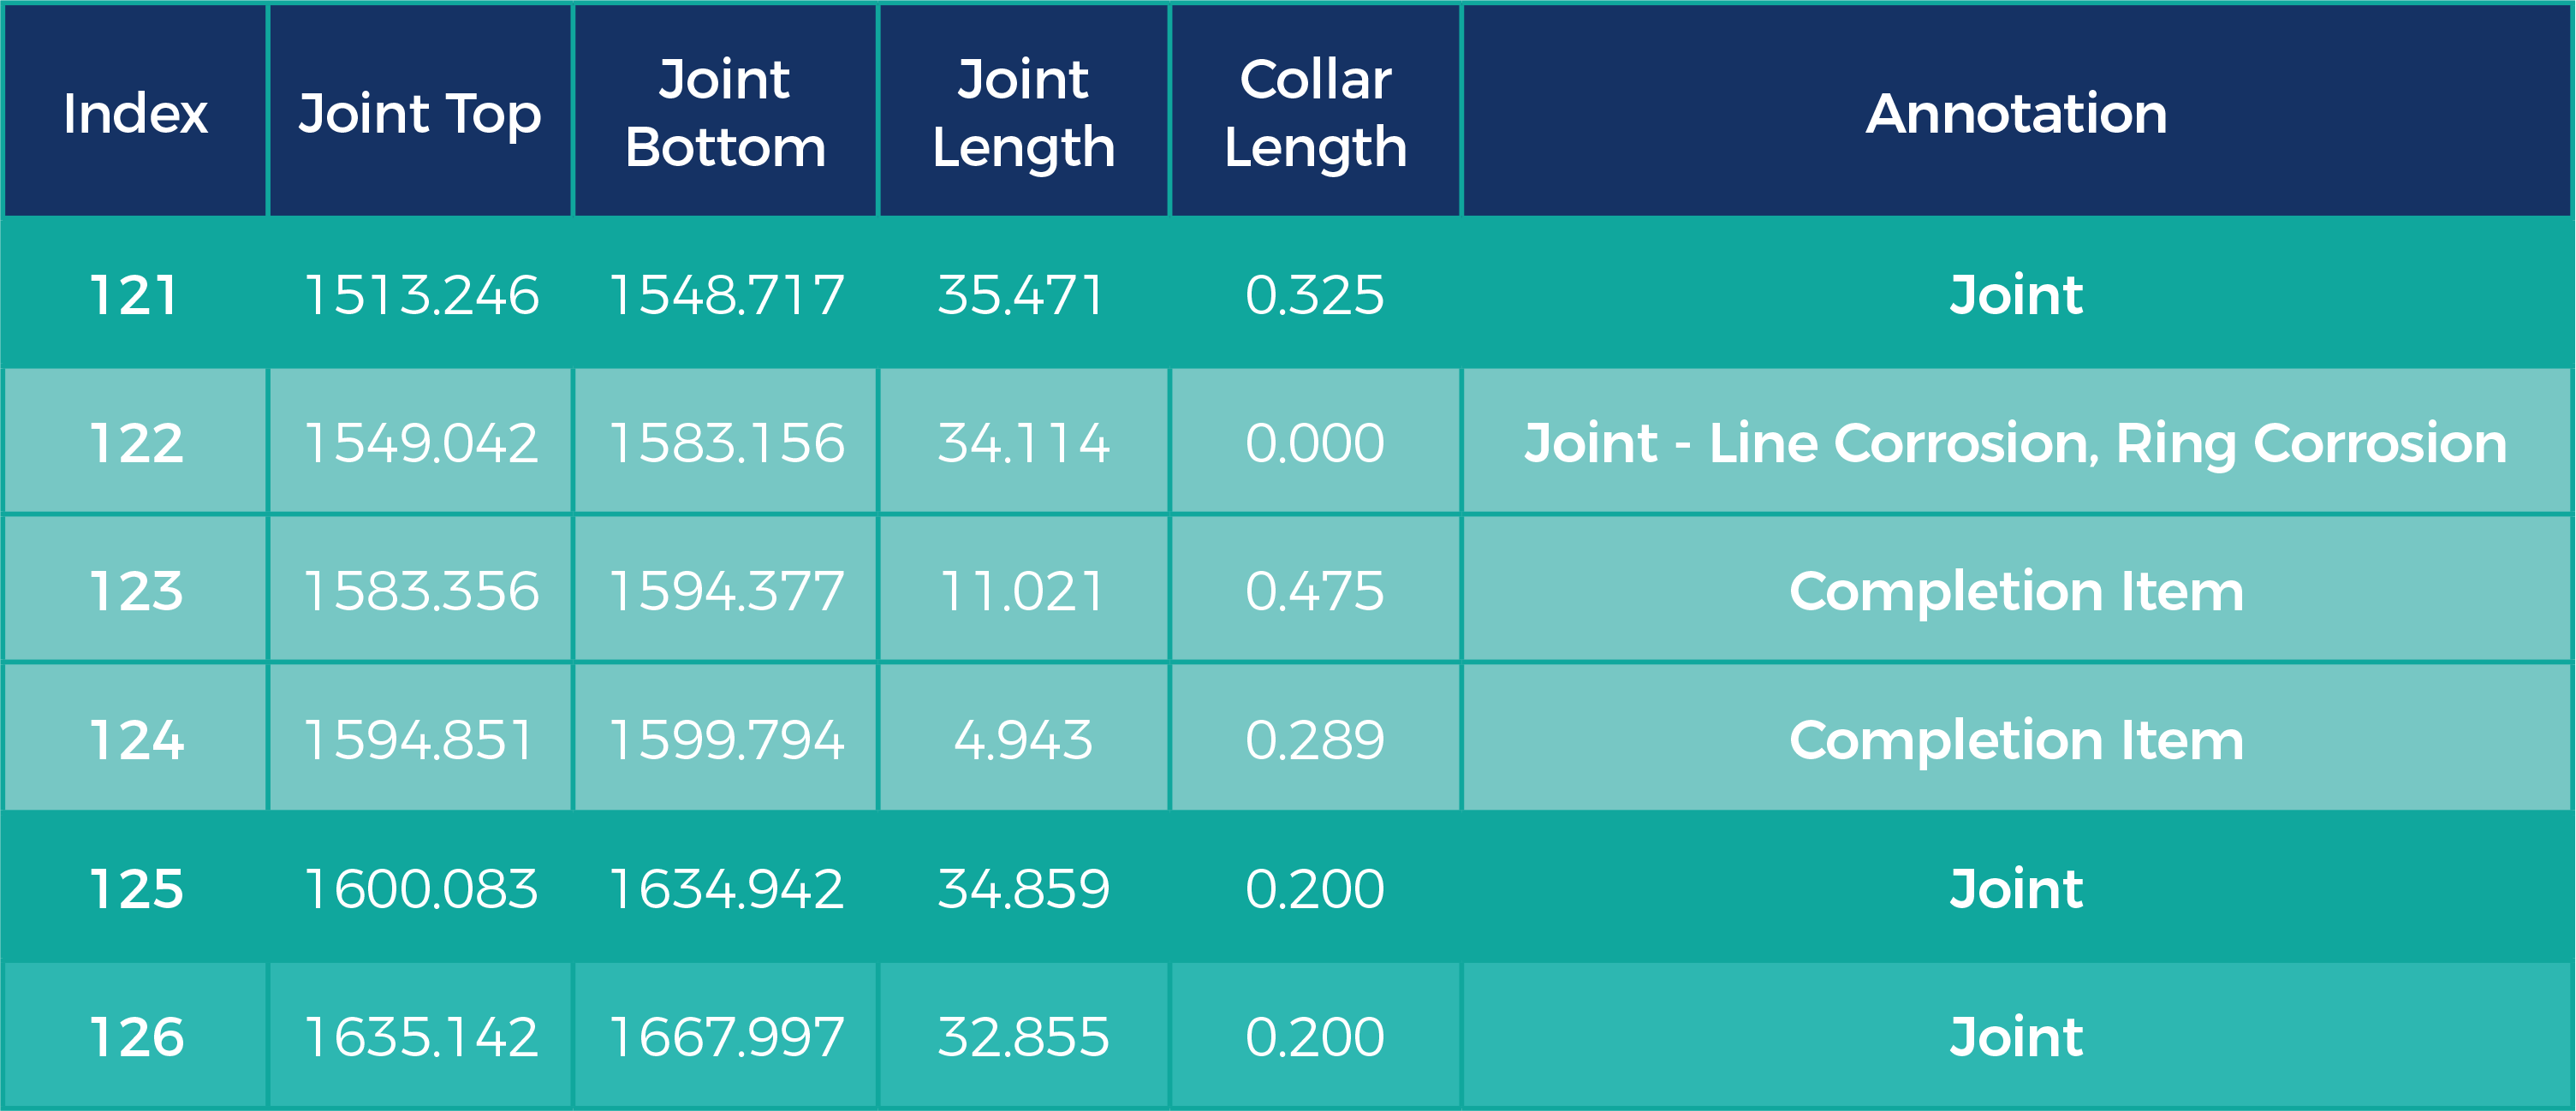Image resolution: width=2576 pixels, height=1111 pixels.
Task: Click the Joint Top value 1635.142
Action: tap(421, 1036)
